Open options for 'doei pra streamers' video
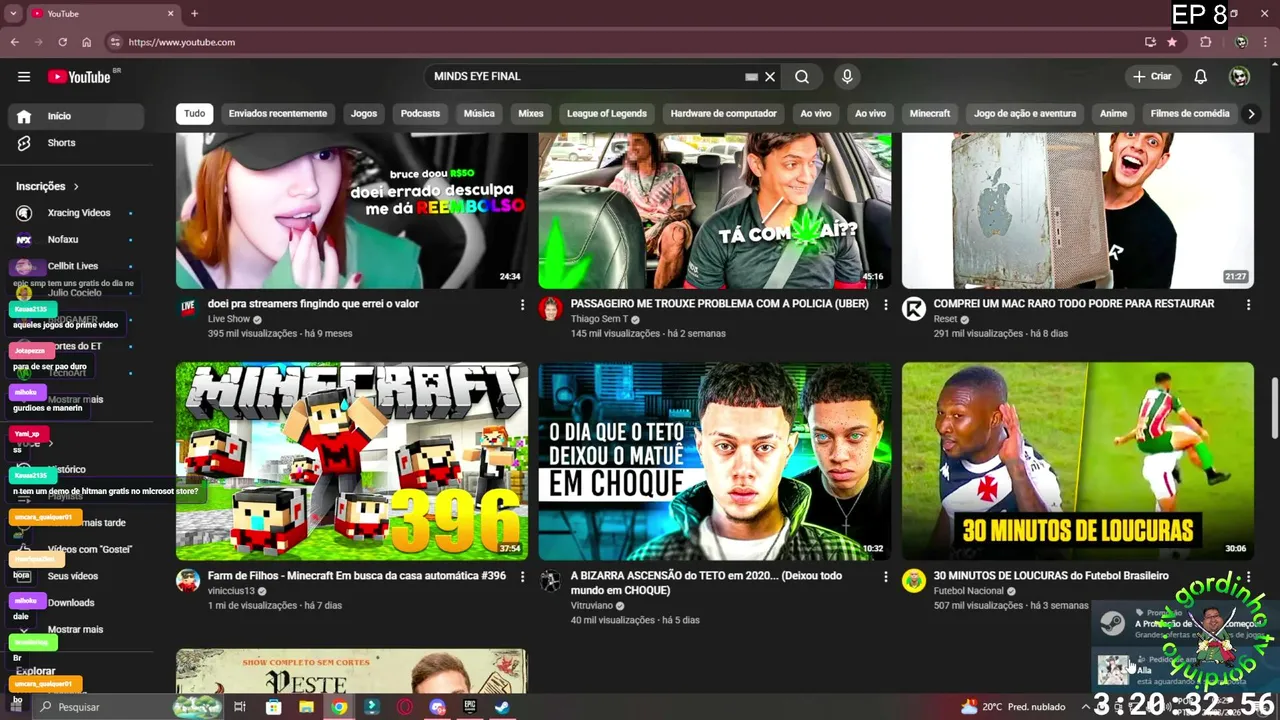The height and width of the screenshot is (720, 1280). point(522,304)
